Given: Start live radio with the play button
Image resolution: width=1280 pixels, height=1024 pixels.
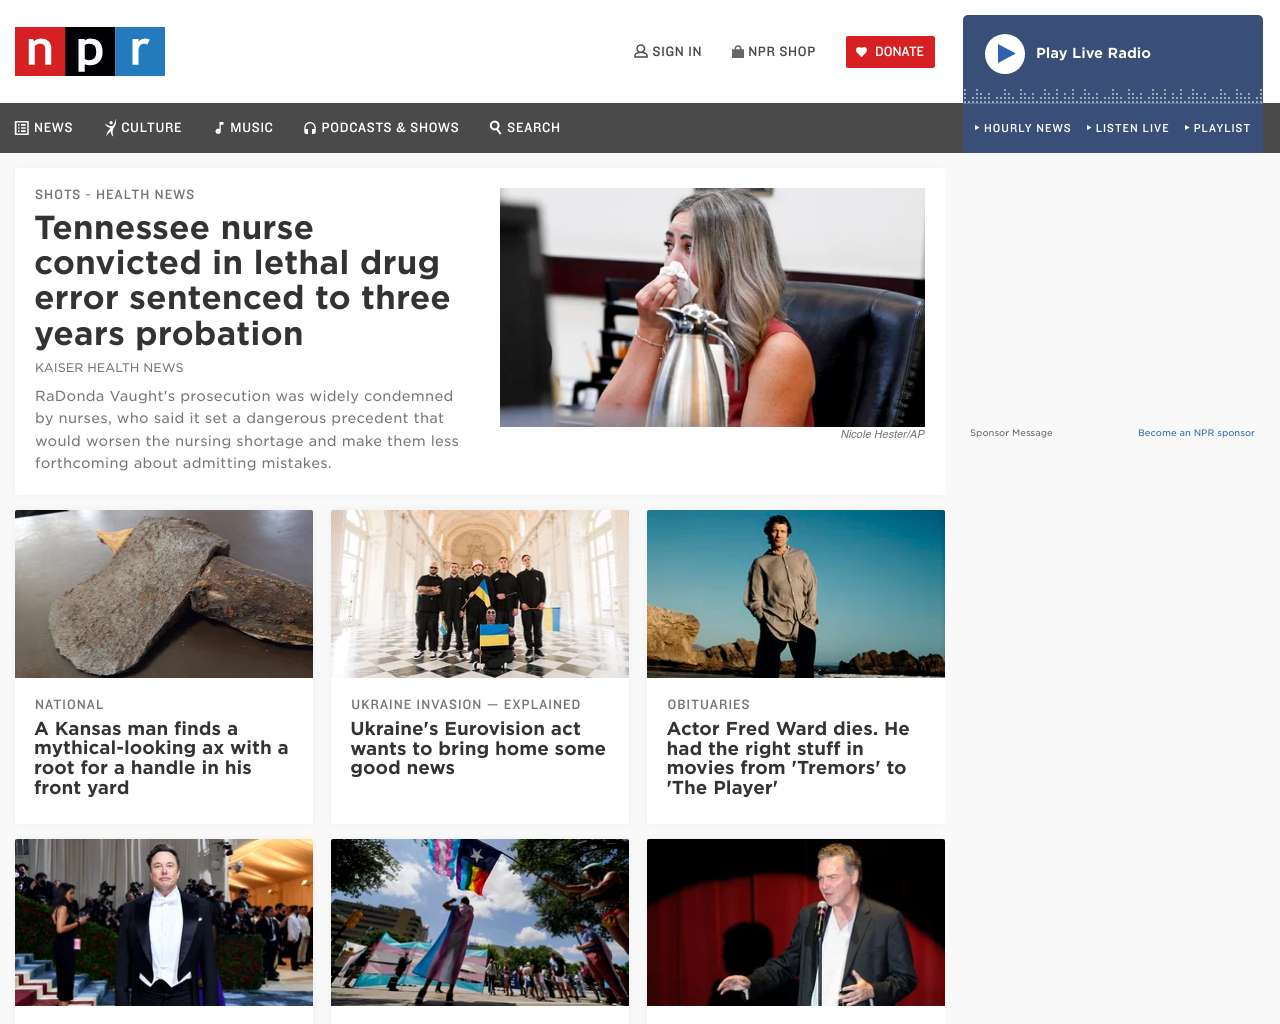Looking at the screenshot, I should point(1005,54).
